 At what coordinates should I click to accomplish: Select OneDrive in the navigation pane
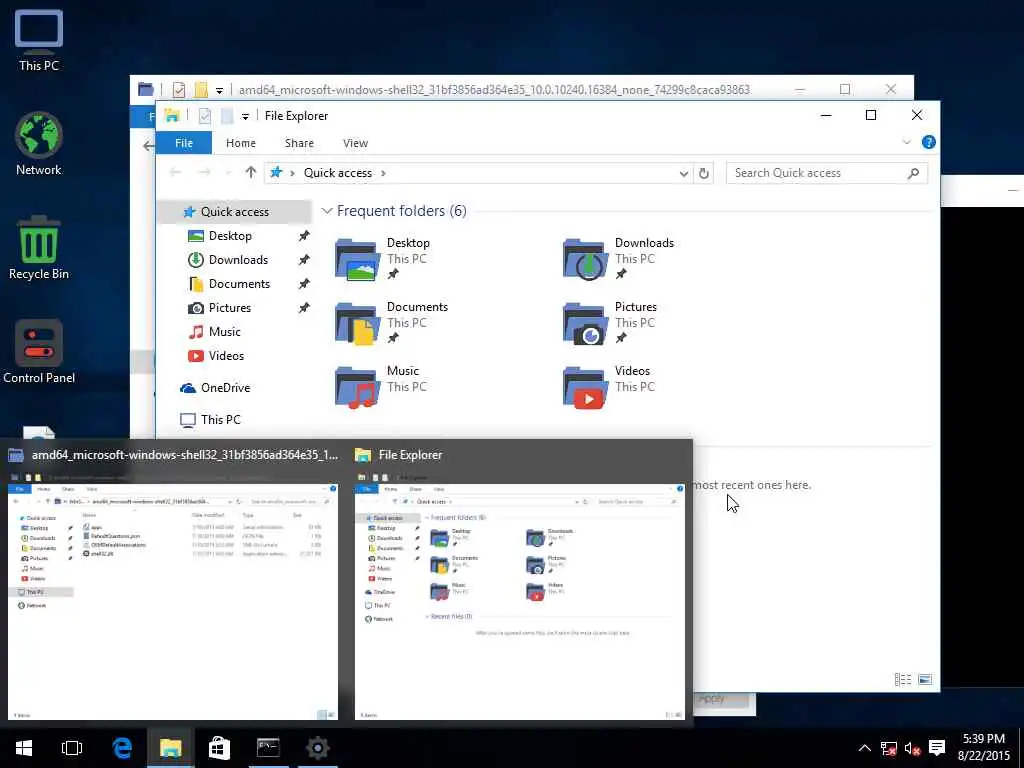pos(225,388)
